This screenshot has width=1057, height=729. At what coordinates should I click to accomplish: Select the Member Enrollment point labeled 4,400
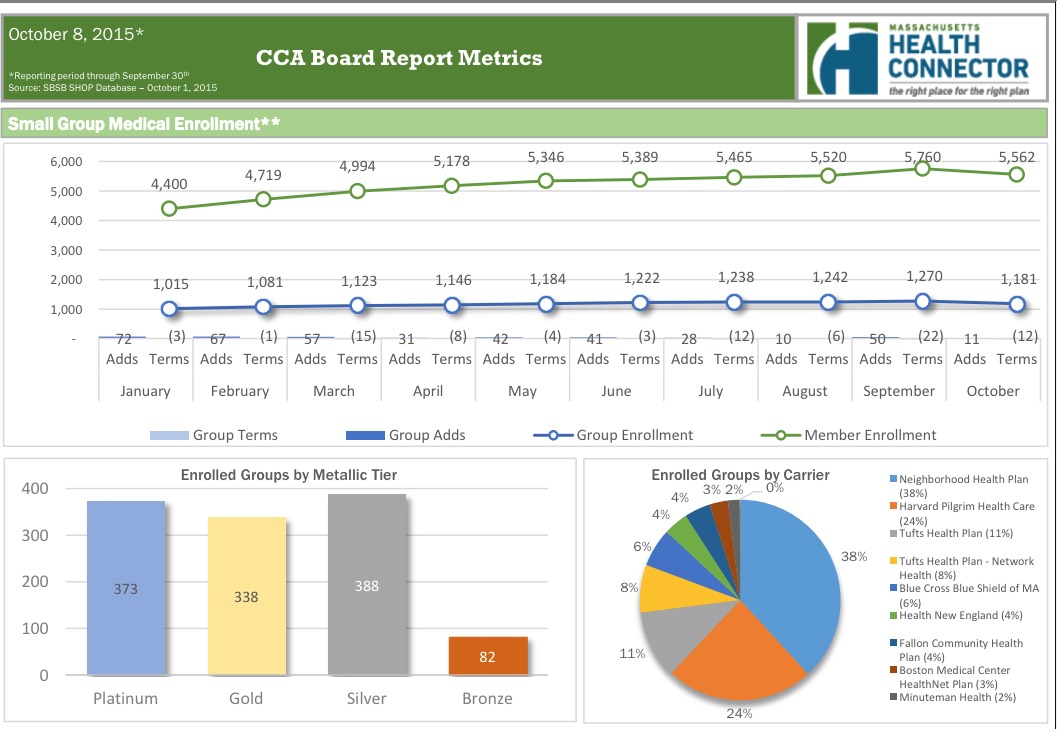[169, 208]
